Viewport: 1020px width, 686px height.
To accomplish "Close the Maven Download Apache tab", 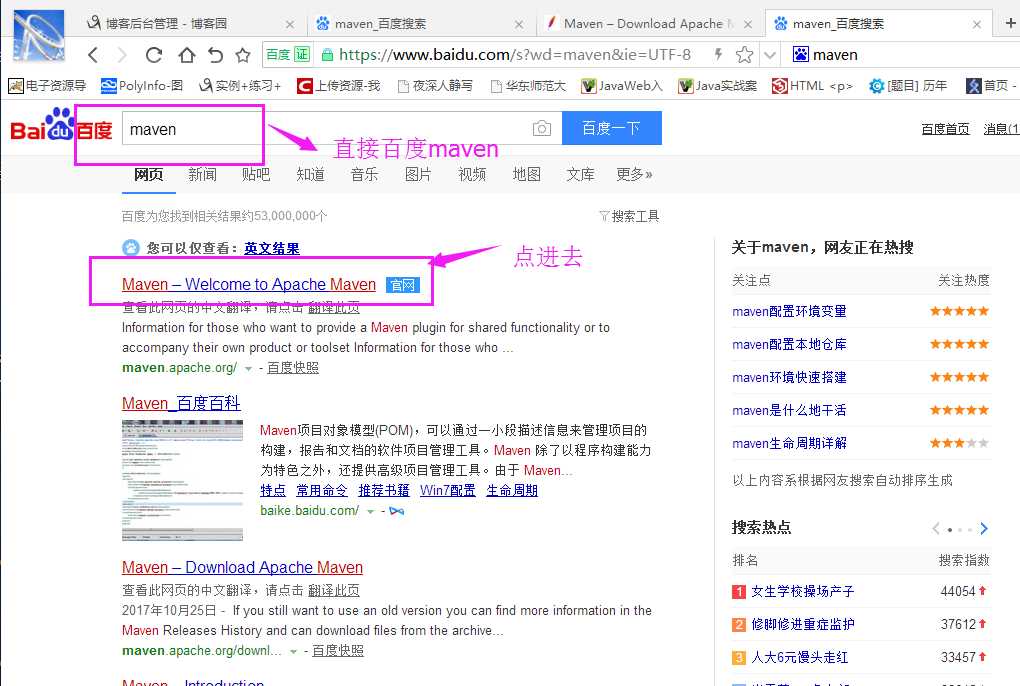I will point(748,25).
